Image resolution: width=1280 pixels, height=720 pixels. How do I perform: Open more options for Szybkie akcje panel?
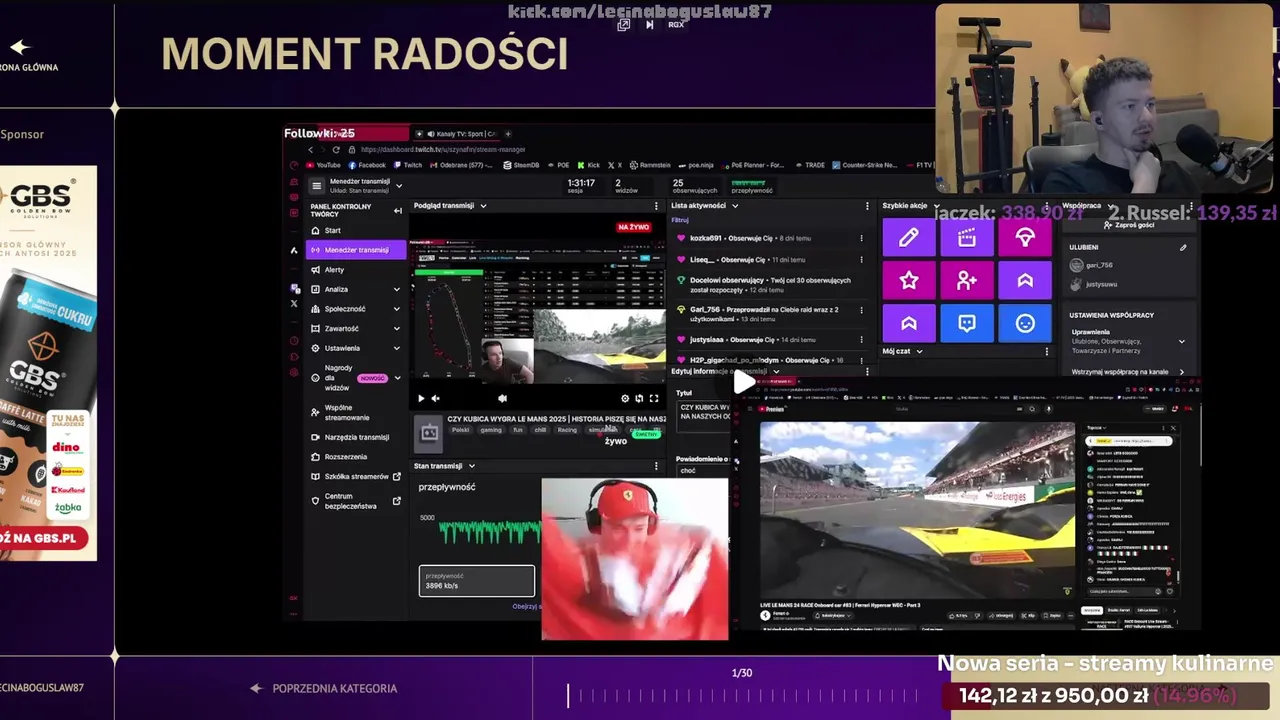(x=1047, y=205)
